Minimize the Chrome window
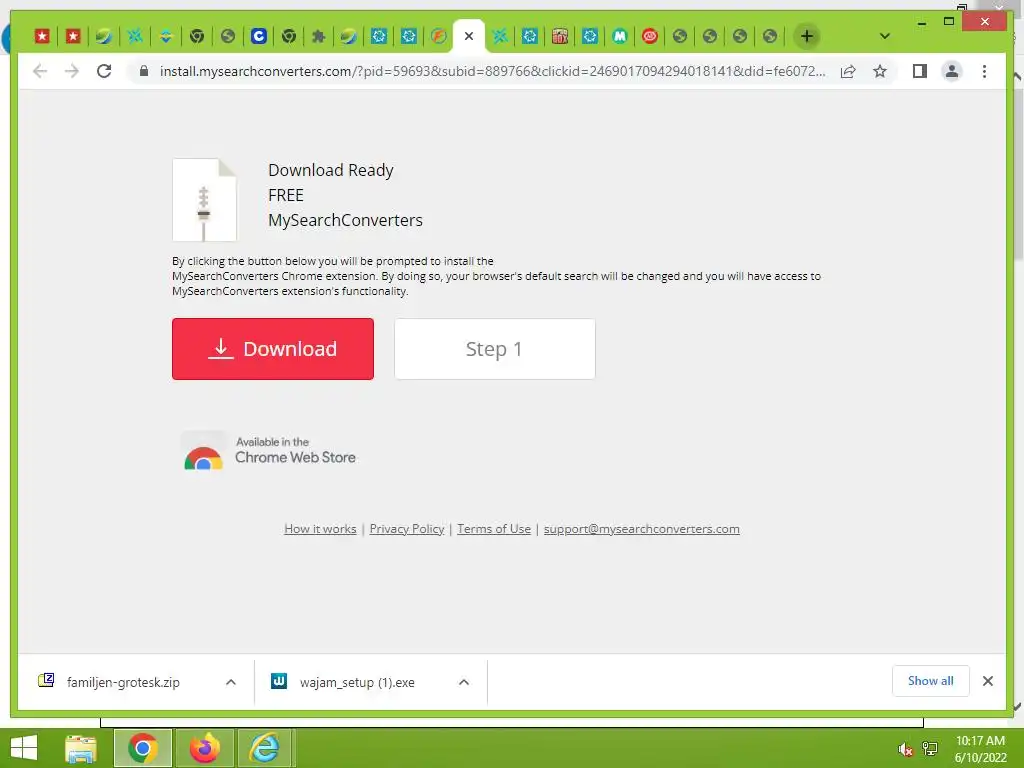Viewport: 1024px width, 768px height. point(921,22)
